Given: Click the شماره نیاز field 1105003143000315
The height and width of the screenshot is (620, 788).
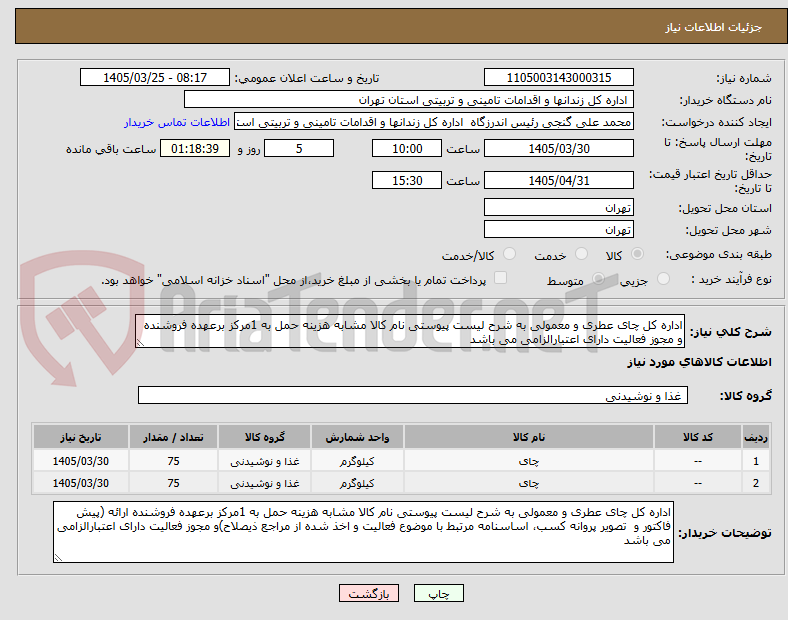Looking at the screenshot, I should coord(558,77).
